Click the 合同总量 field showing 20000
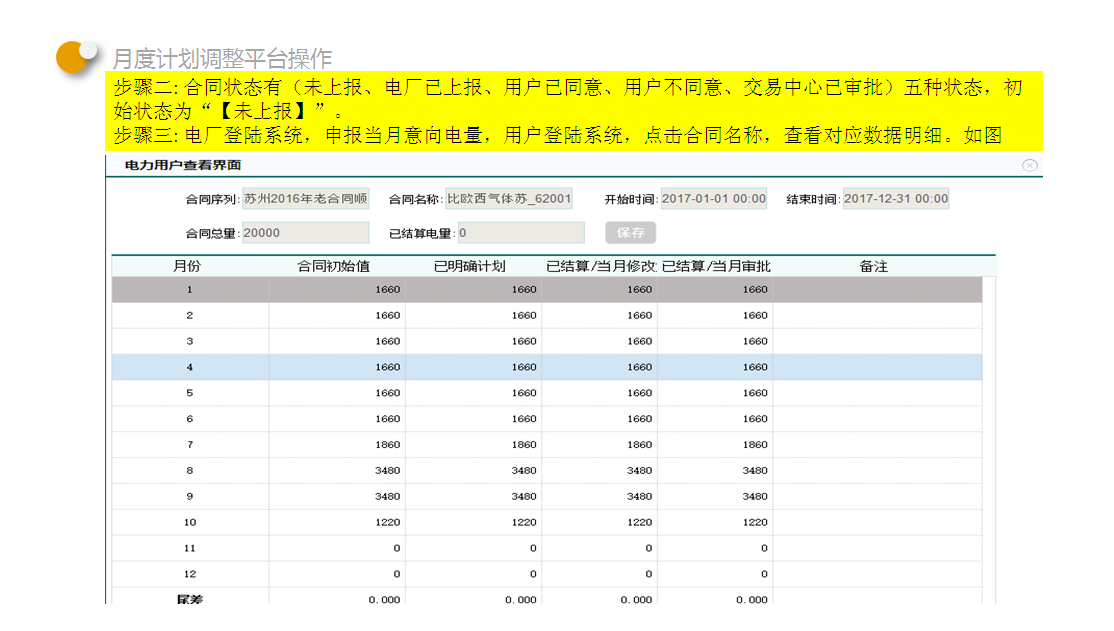The width and height of the screenshot is (1114, 631). coord(305,233)
